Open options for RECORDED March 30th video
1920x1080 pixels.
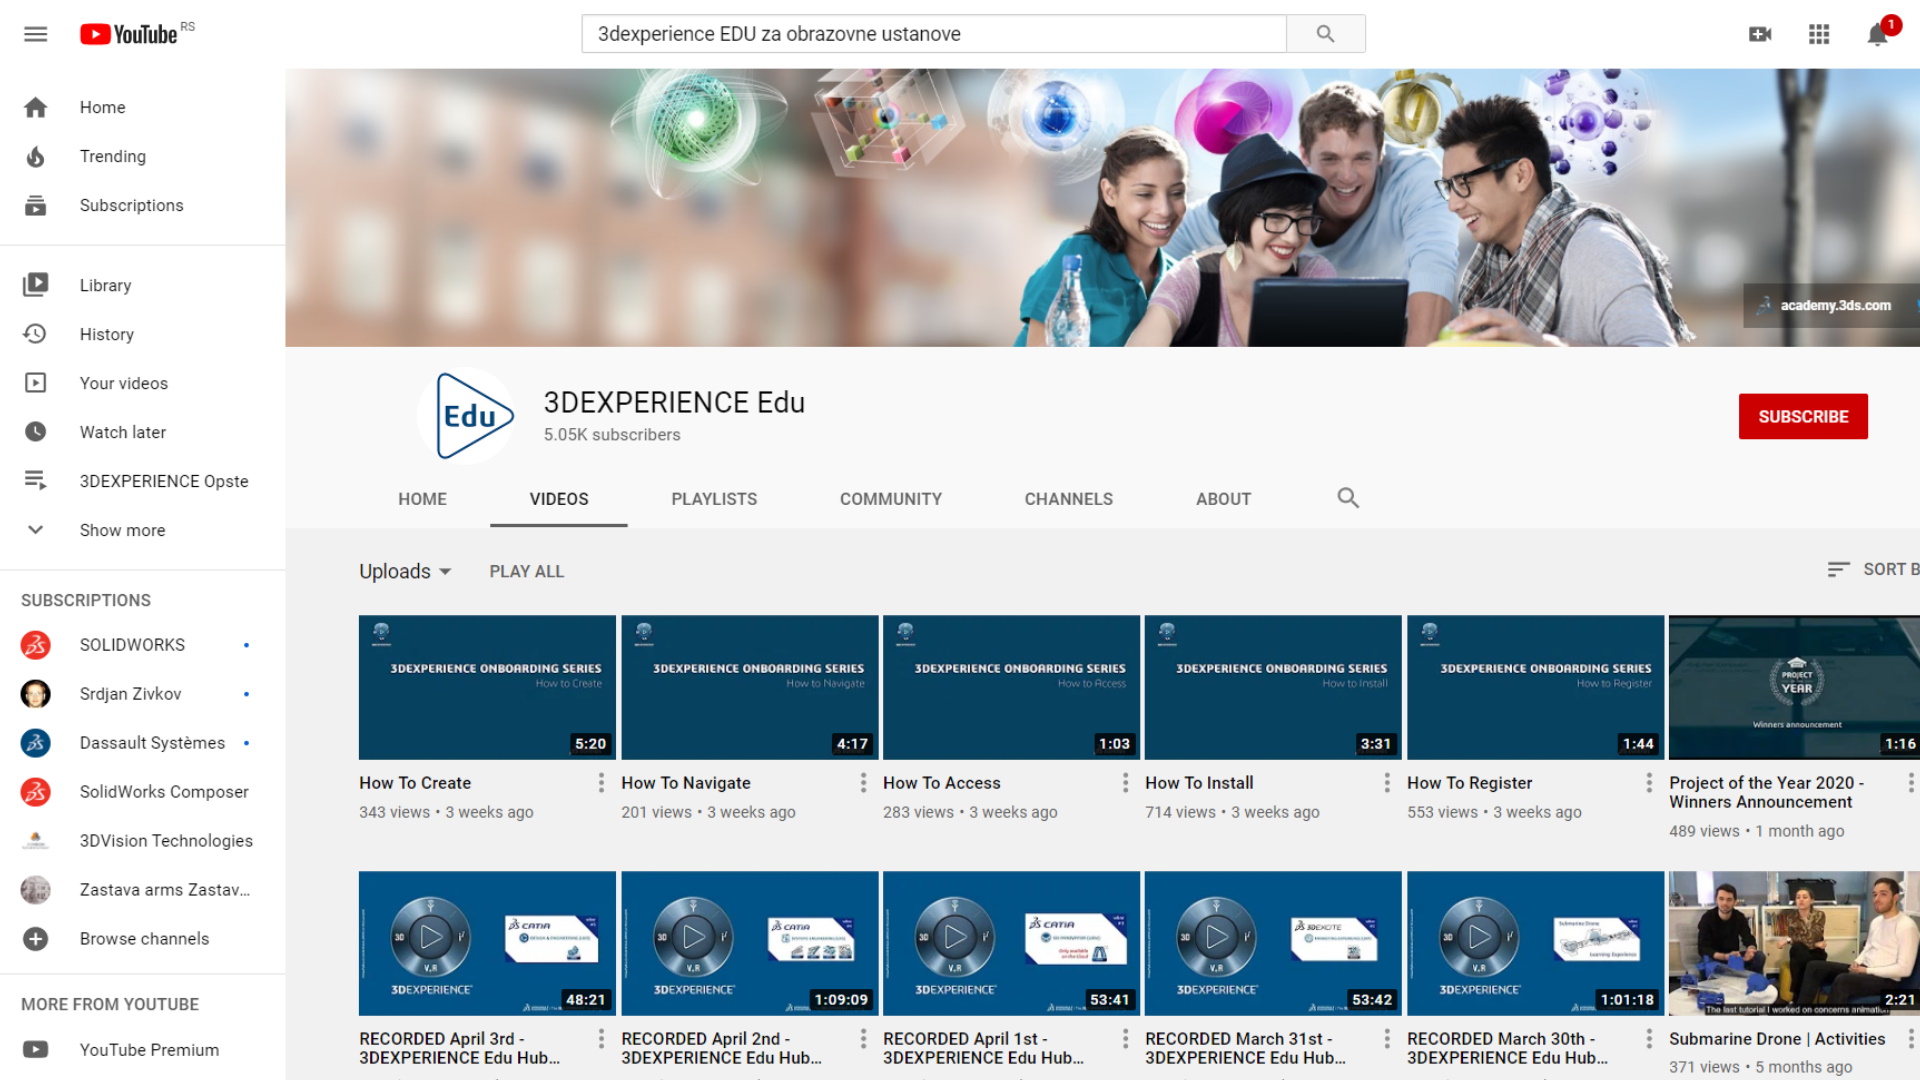tap(1649, 1039)
